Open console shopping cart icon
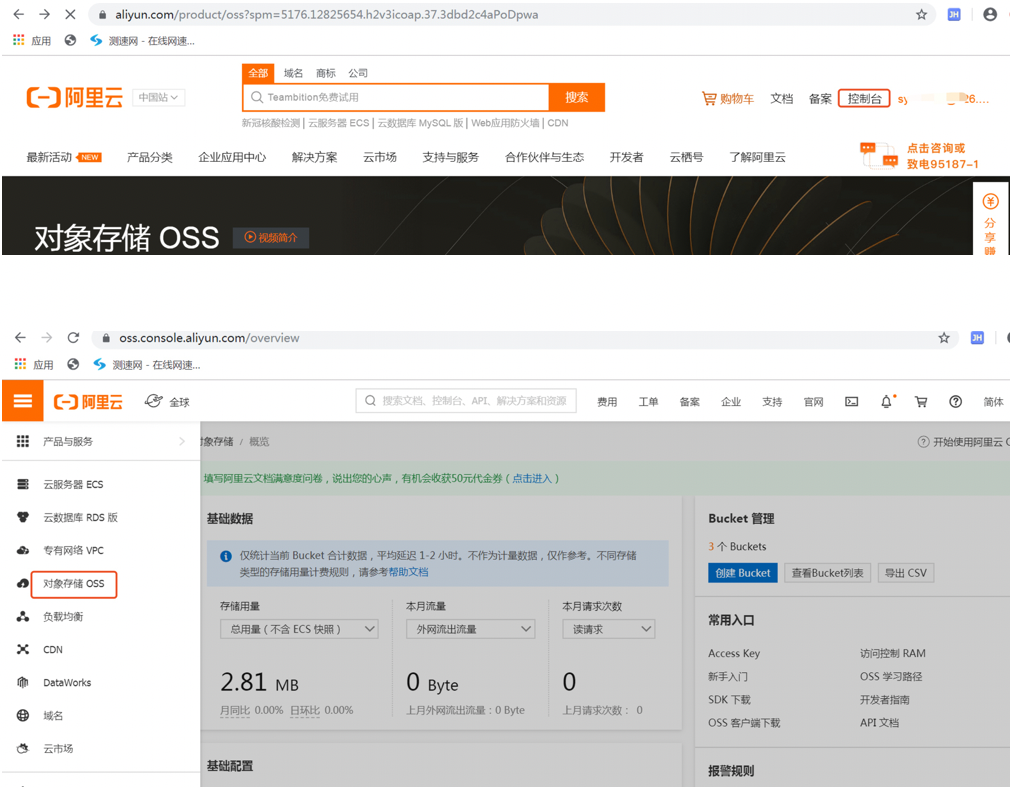This screenshot has width=1010, height=788. pos(921,401)
